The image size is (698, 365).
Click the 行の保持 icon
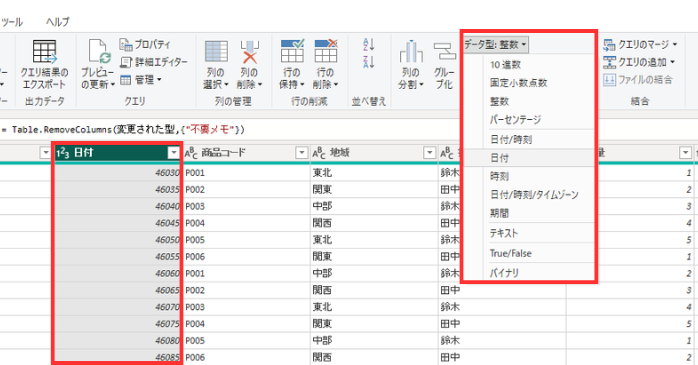pos(292,51)
